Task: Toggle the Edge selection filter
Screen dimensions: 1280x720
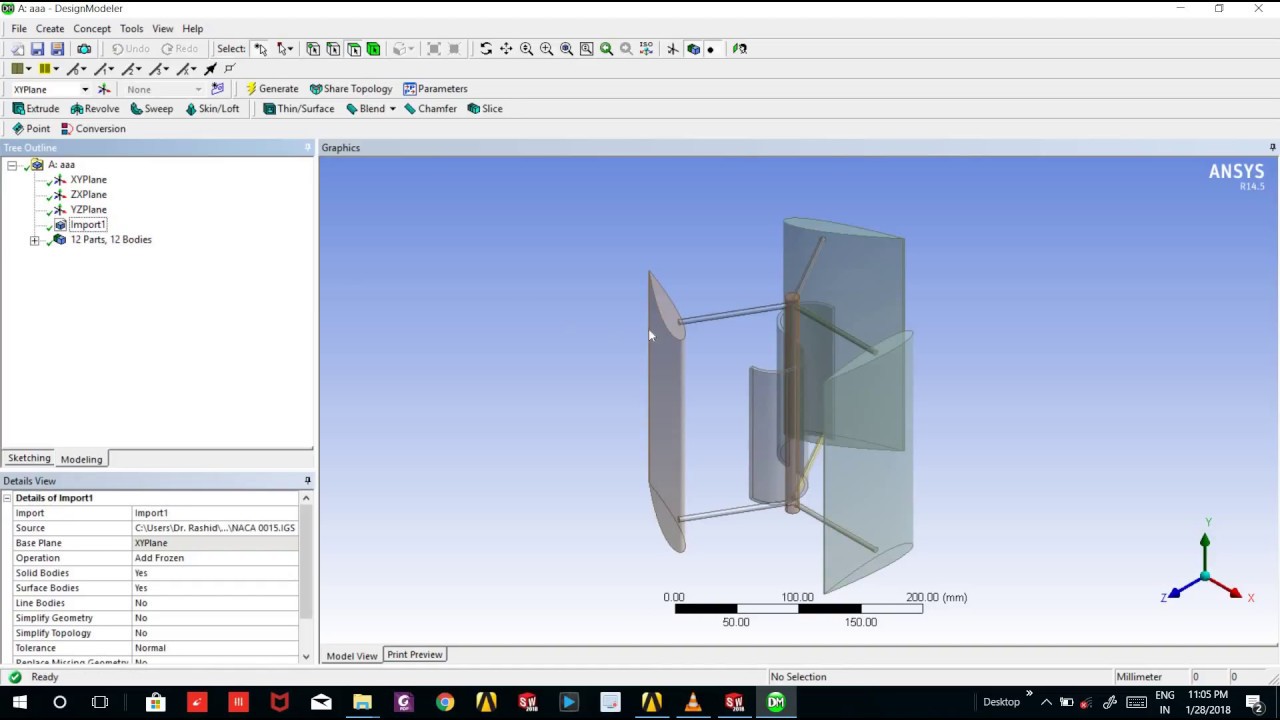Action: (x=333, y=48)
